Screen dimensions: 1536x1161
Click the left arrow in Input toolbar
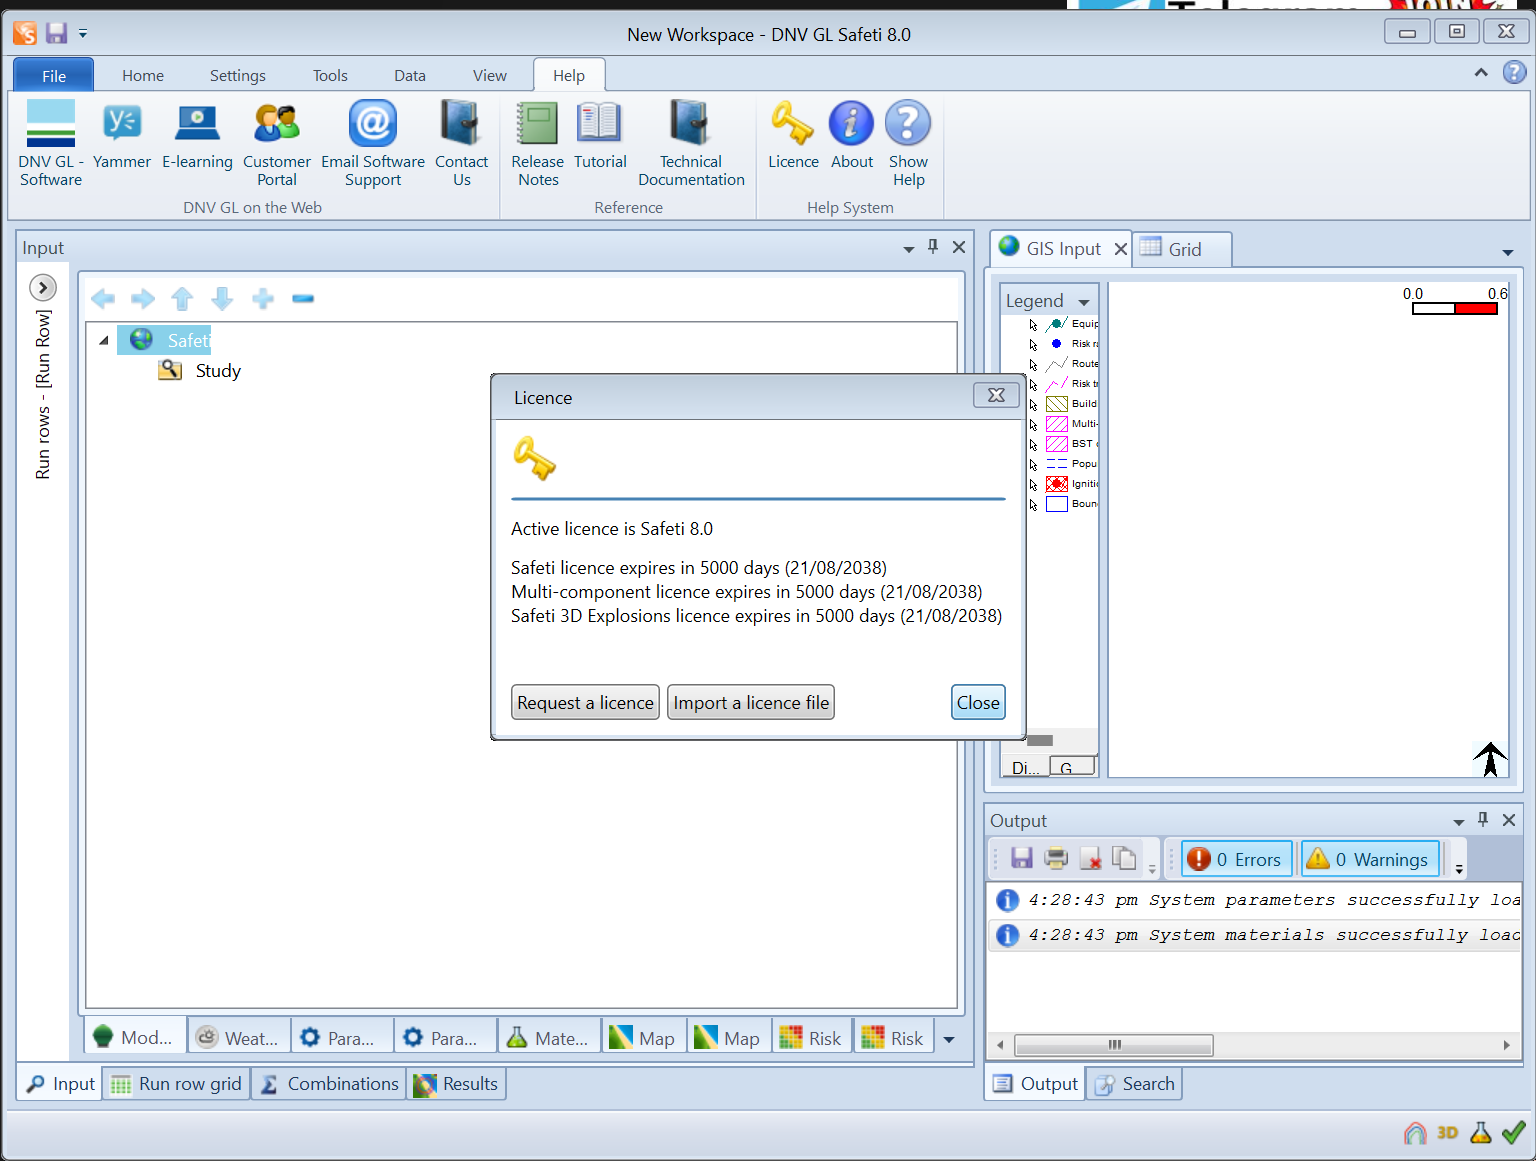click(x=103, y=298)
